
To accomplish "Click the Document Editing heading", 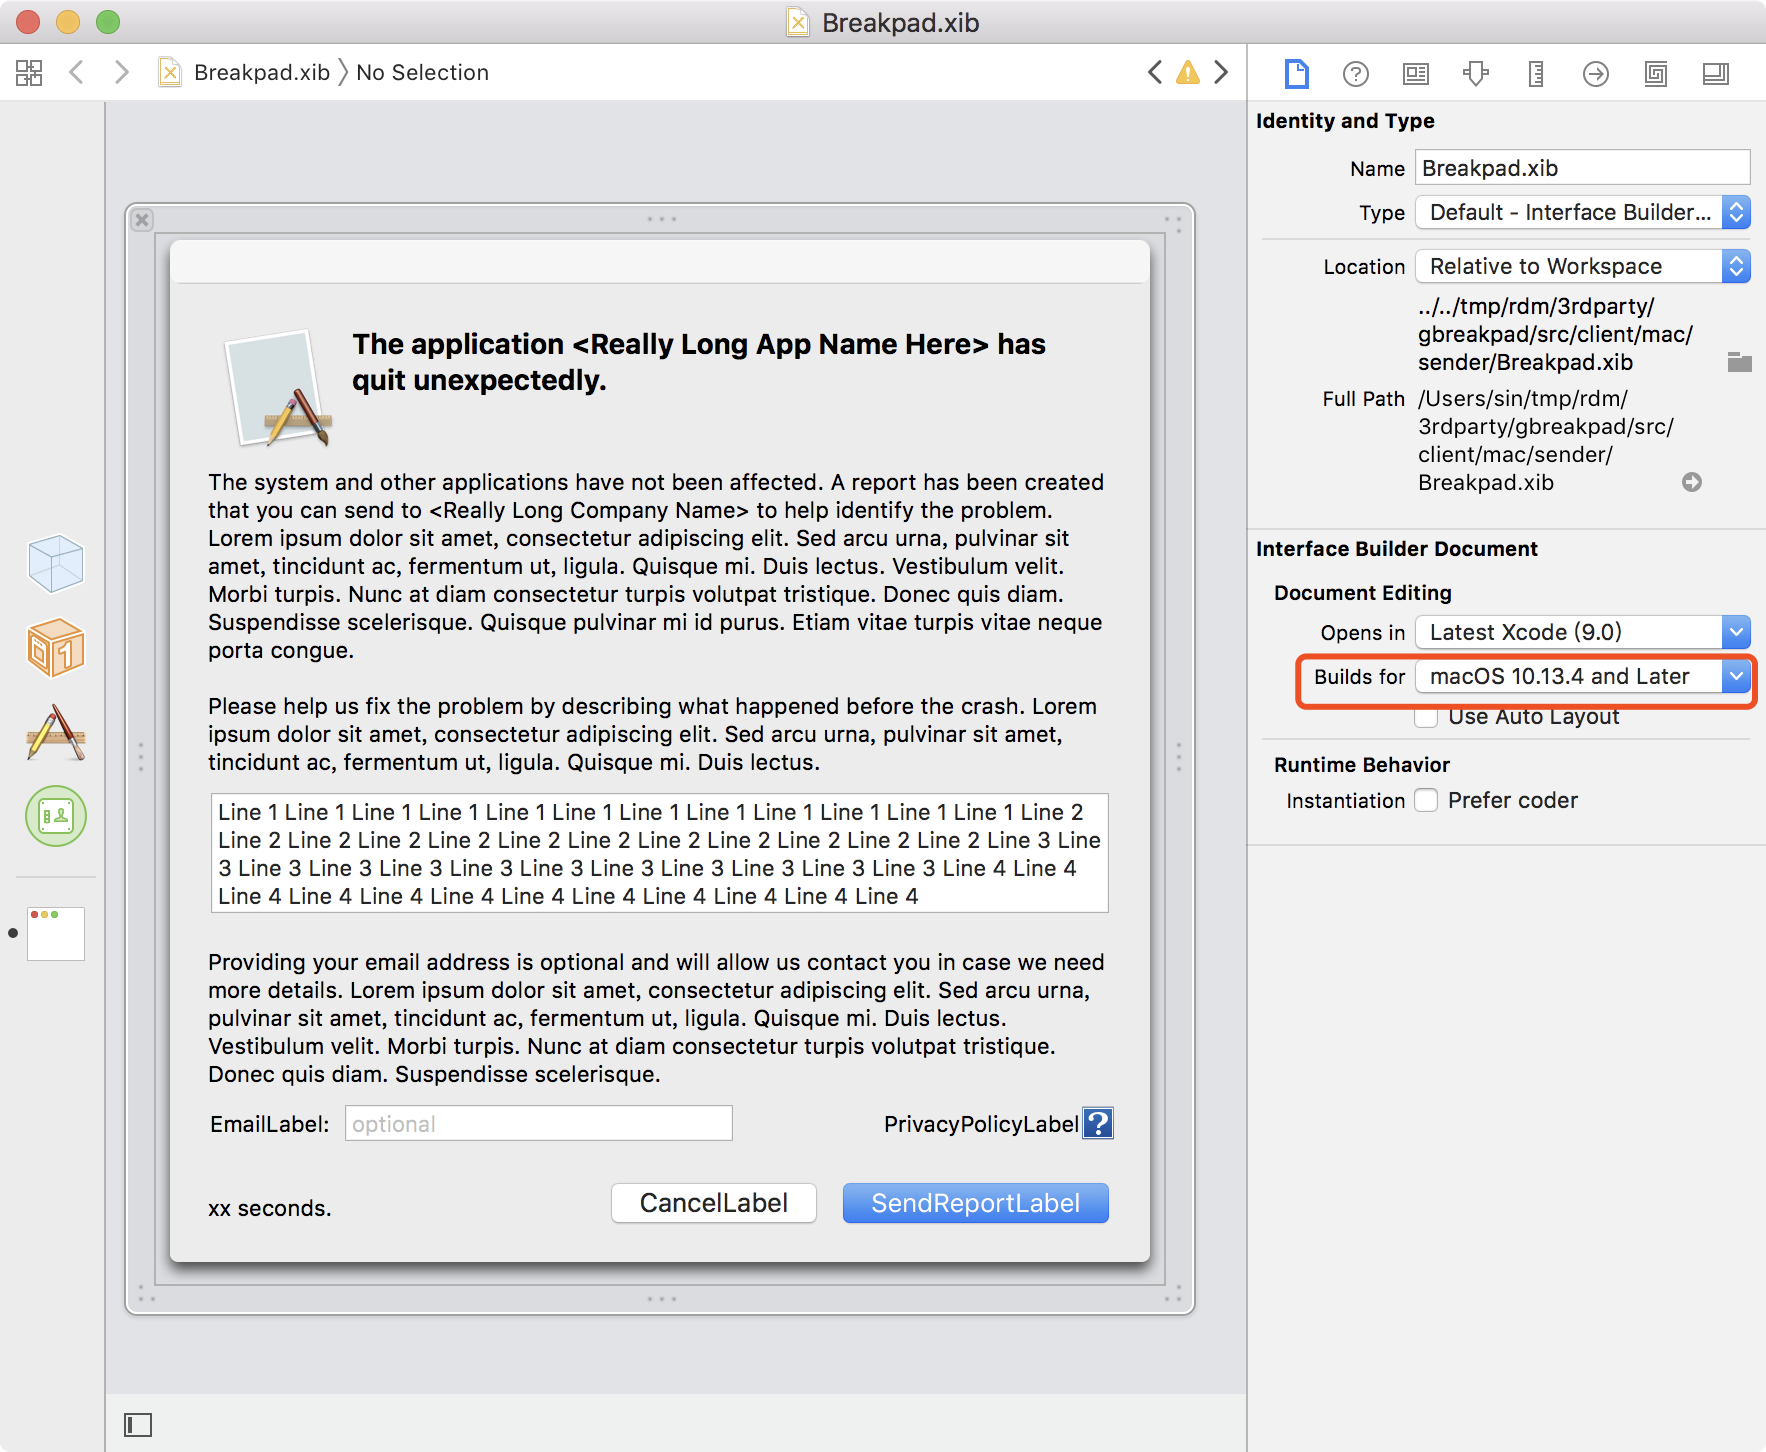I will click(1362, 592).
